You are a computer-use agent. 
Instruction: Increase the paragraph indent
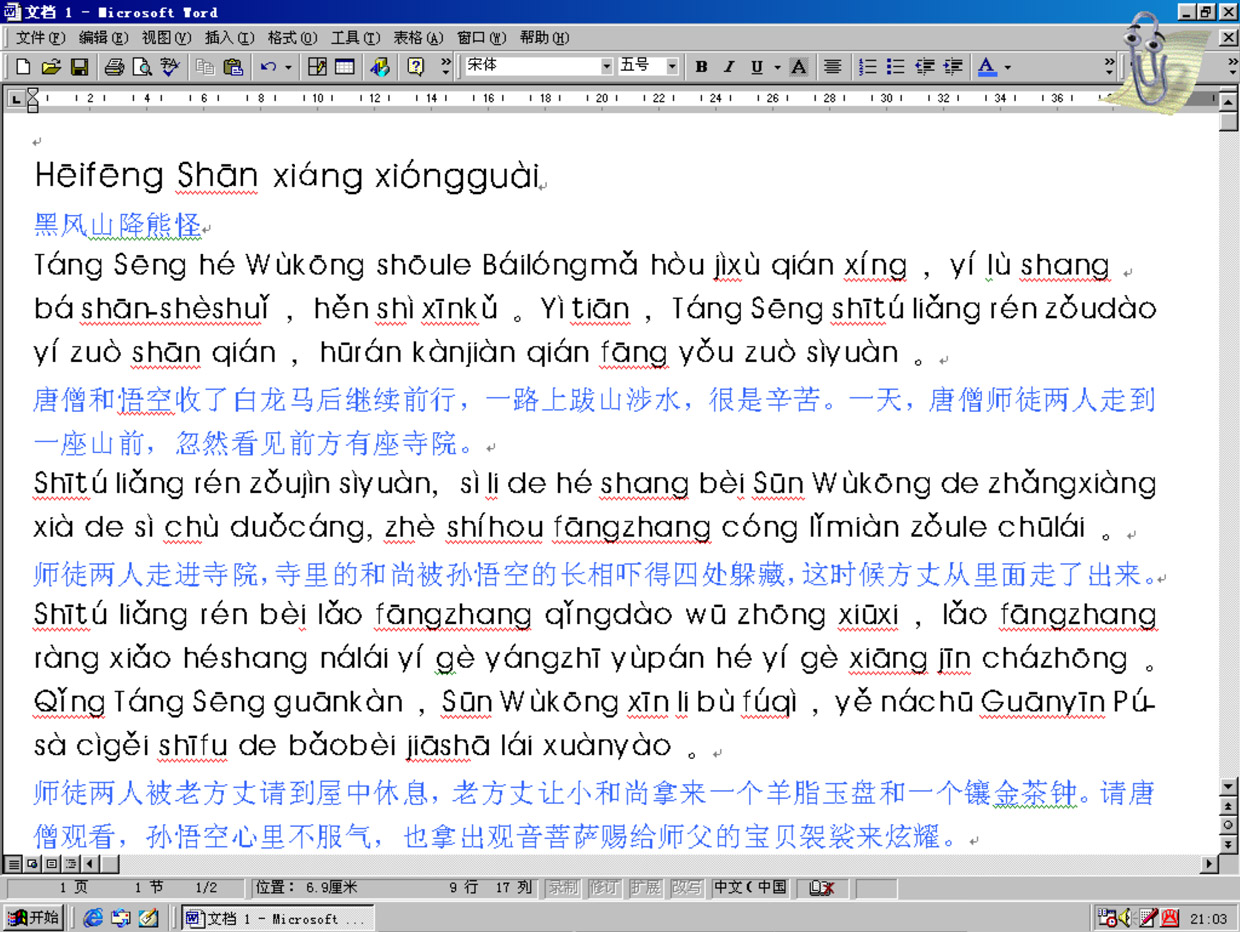pyautogui.click(x=953, y=67)
